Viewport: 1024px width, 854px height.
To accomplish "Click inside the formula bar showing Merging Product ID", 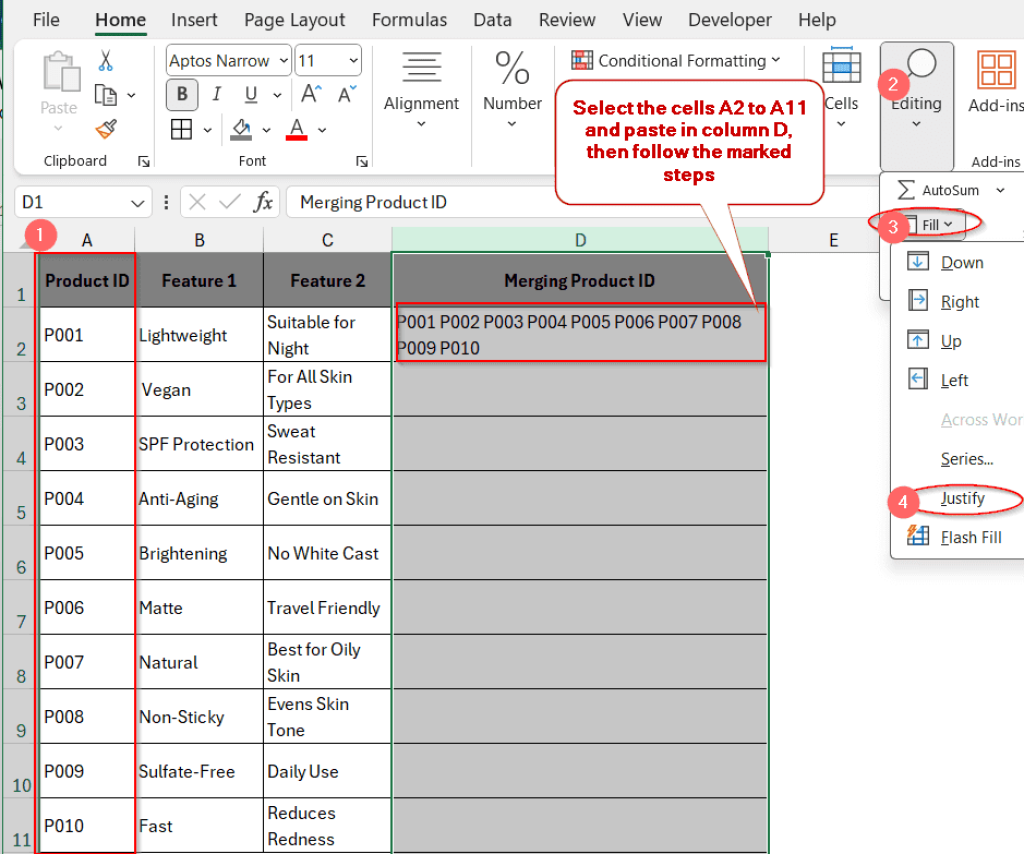I will pos(450,201).
